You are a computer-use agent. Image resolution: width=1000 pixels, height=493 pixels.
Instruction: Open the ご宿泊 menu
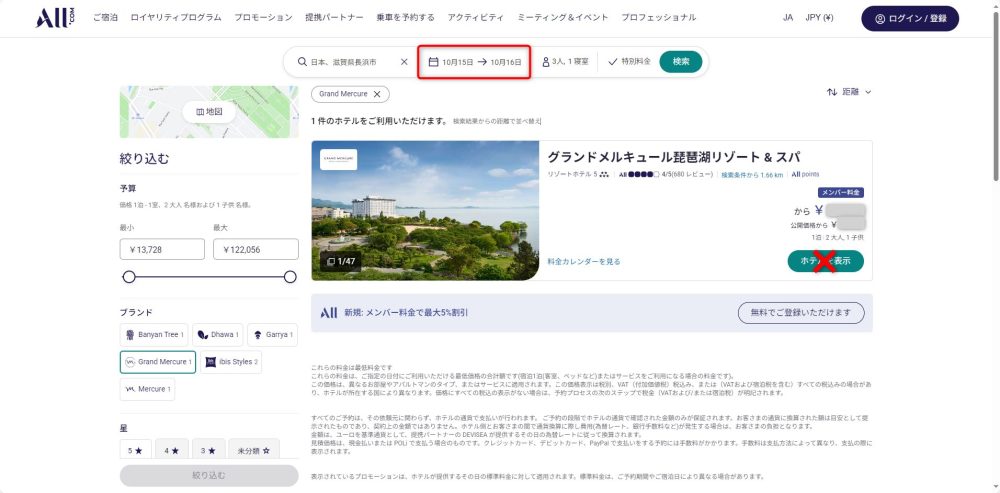(x=105, y=18)
